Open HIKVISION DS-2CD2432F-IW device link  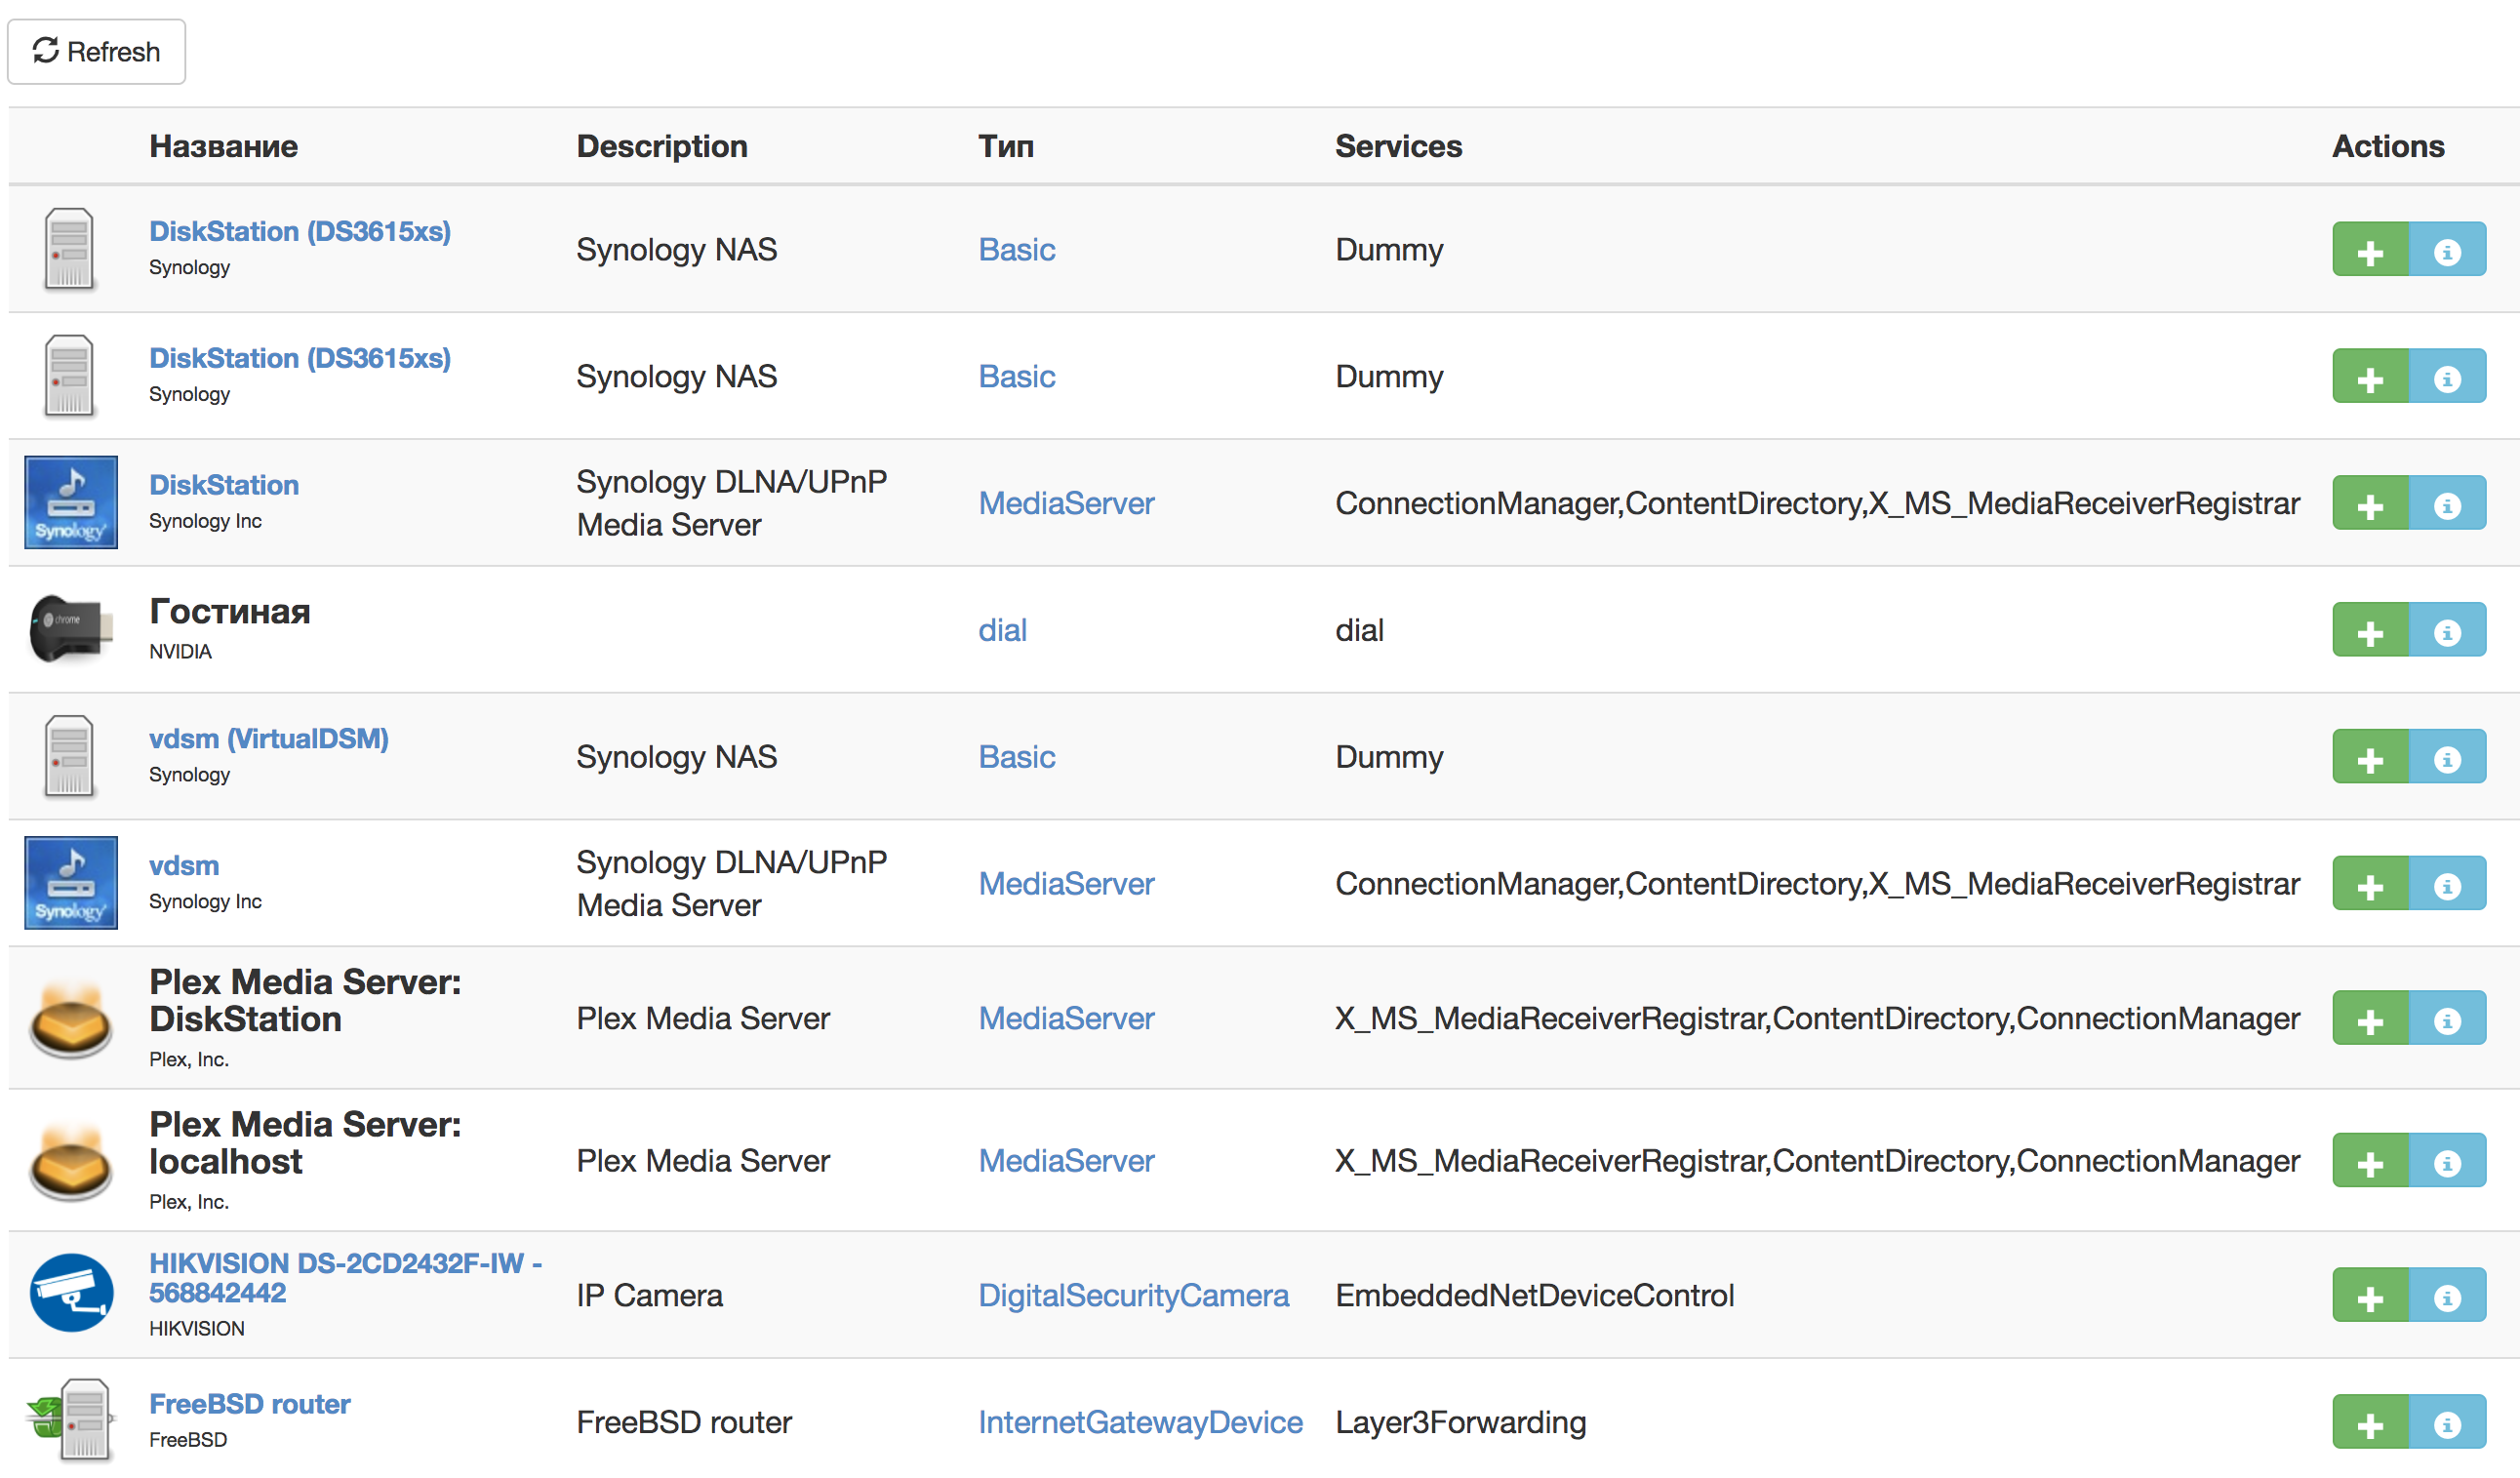pos(344,1277)
